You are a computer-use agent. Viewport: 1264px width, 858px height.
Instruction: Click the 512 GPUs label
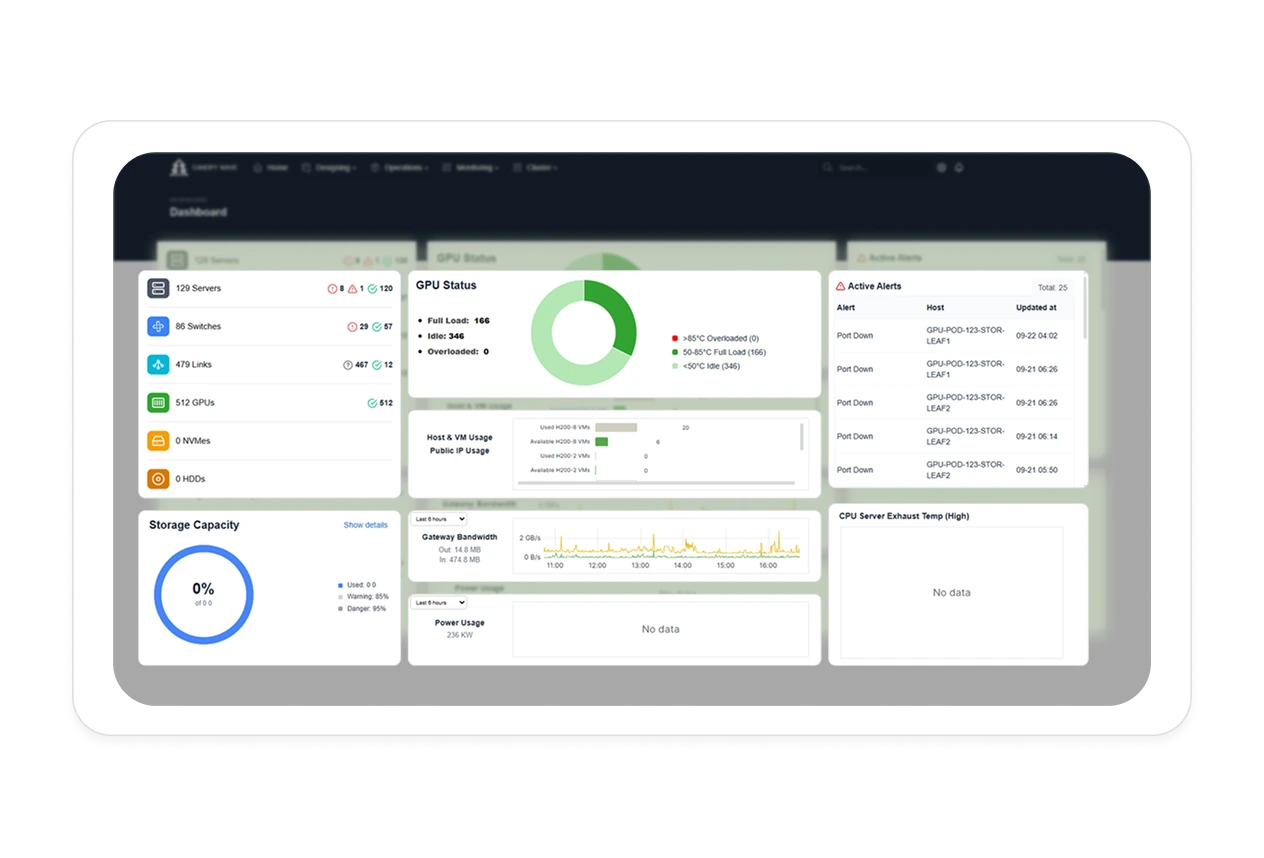coord(195,403)
